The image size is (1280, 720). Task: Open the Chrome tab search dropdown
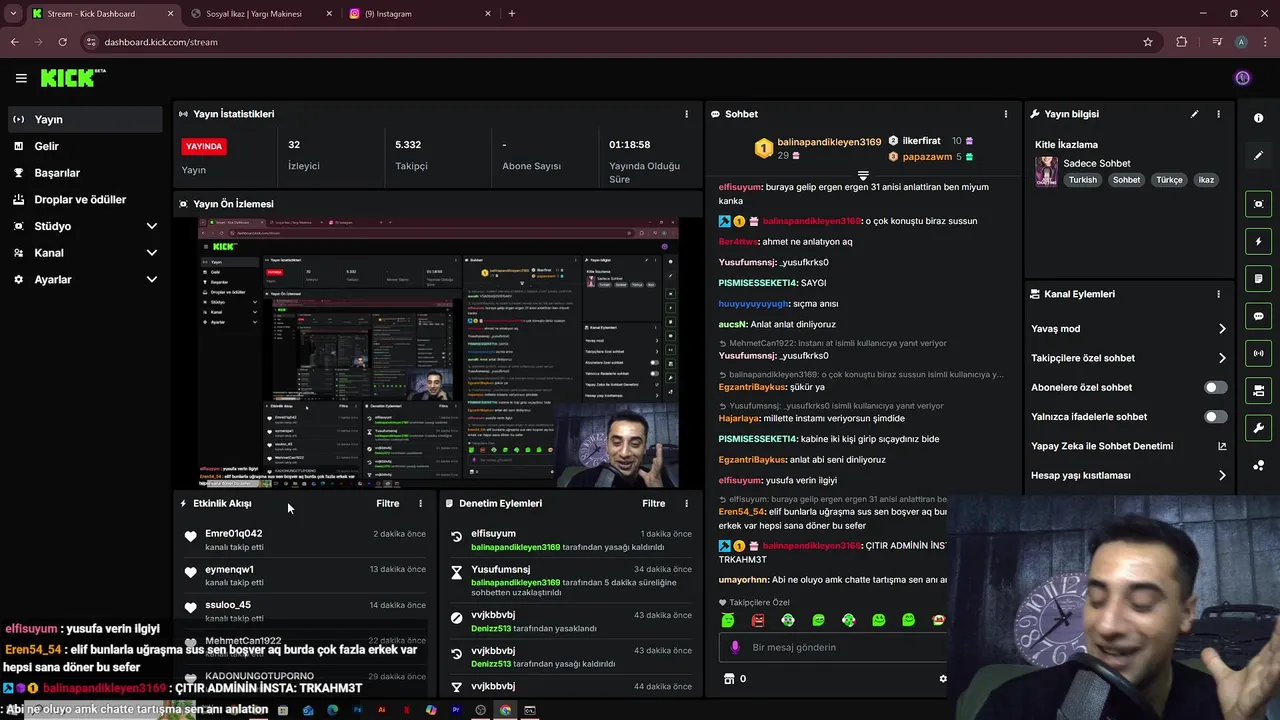pos(13,14)
